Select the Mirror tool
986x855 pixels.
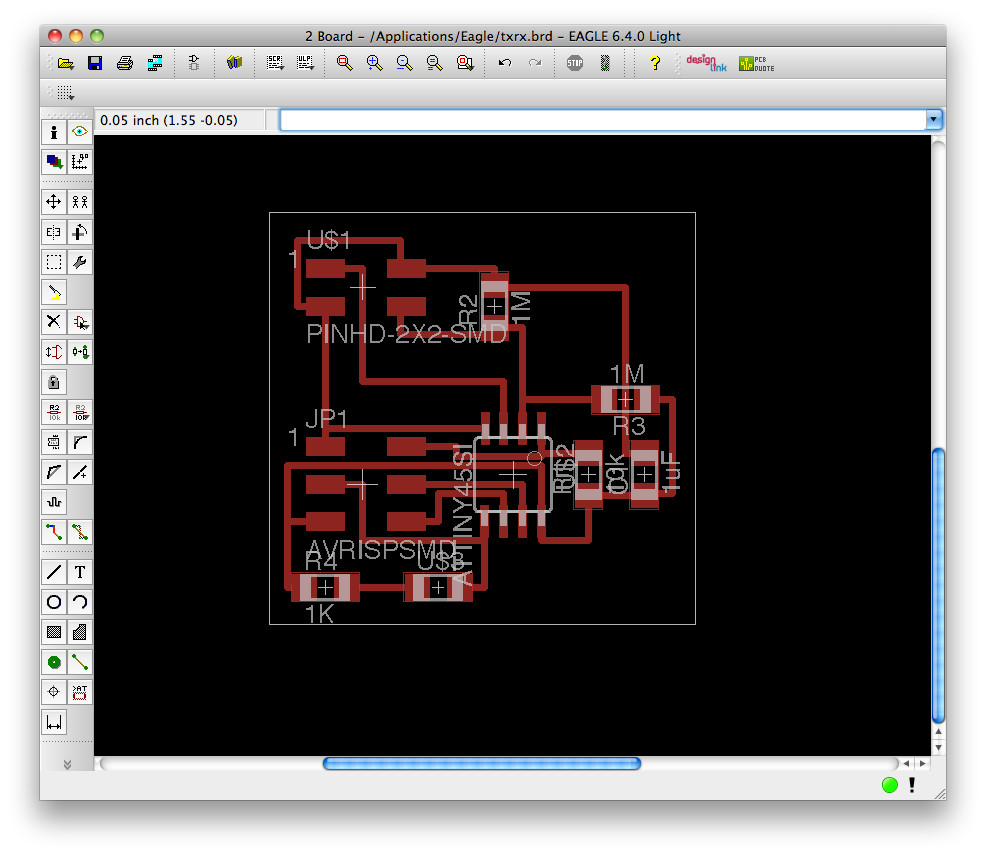(54, 232)
